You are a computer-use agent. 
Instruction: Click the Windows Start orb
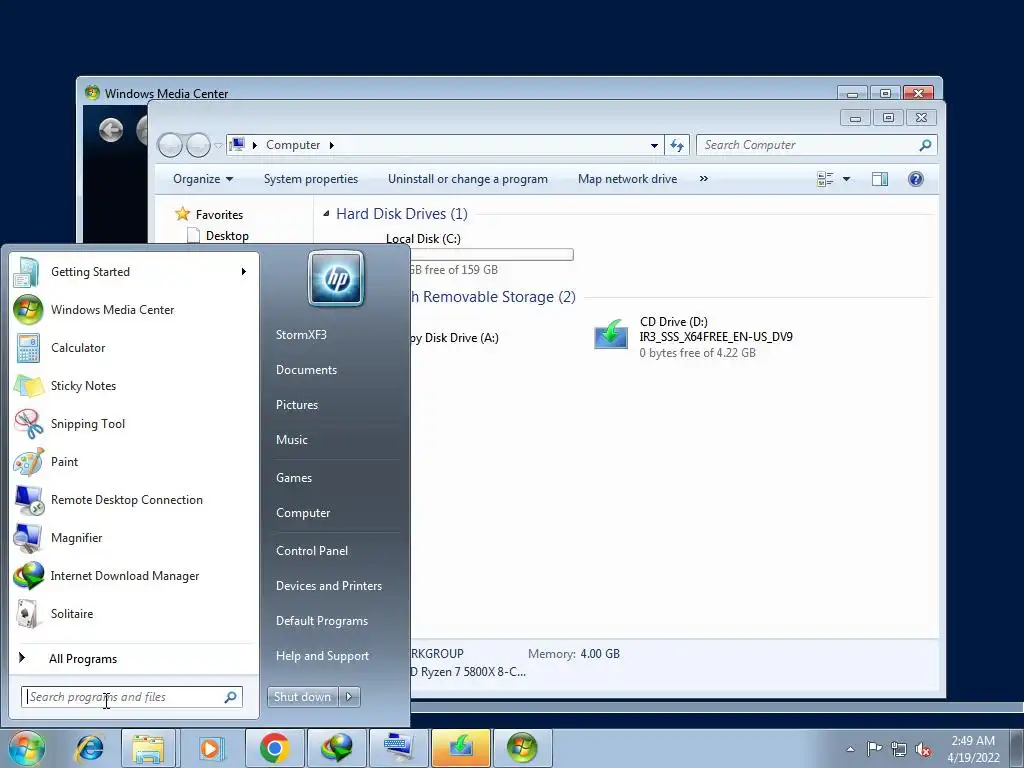(27, 748)
